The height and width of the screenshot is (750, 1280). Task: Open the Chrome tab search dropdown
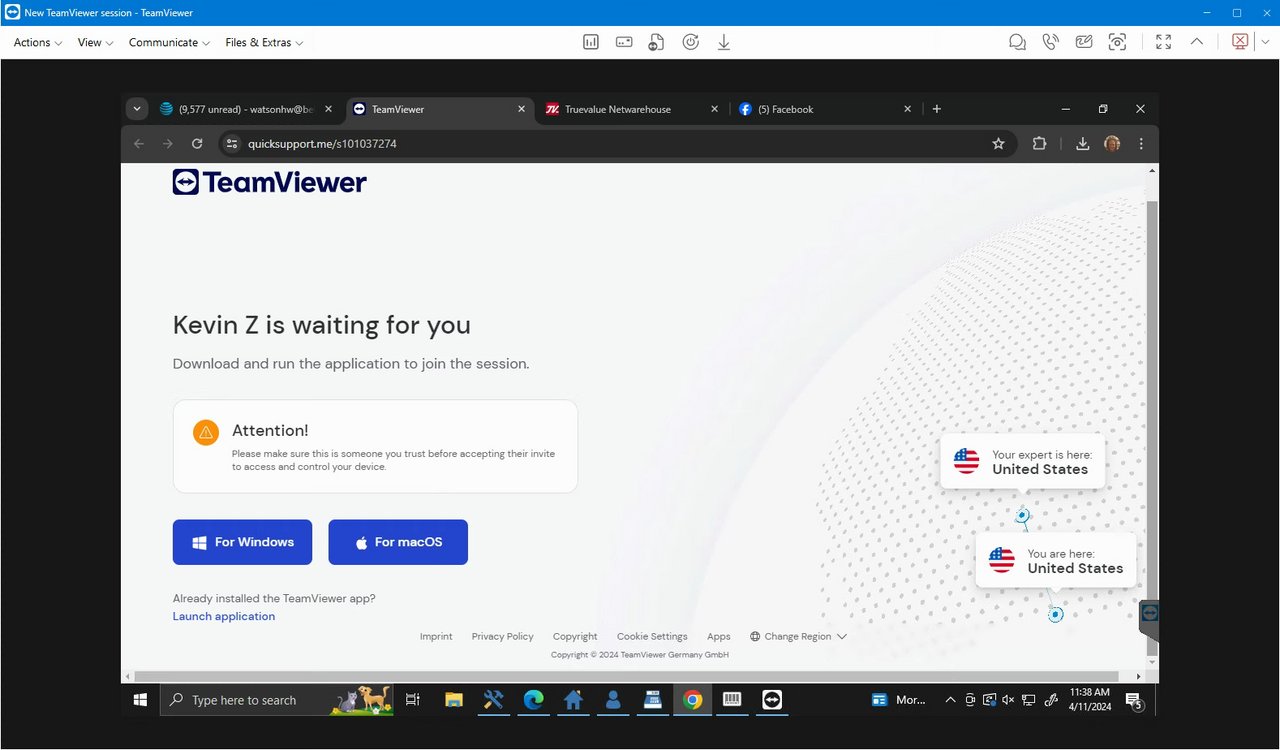coord(137,109)
